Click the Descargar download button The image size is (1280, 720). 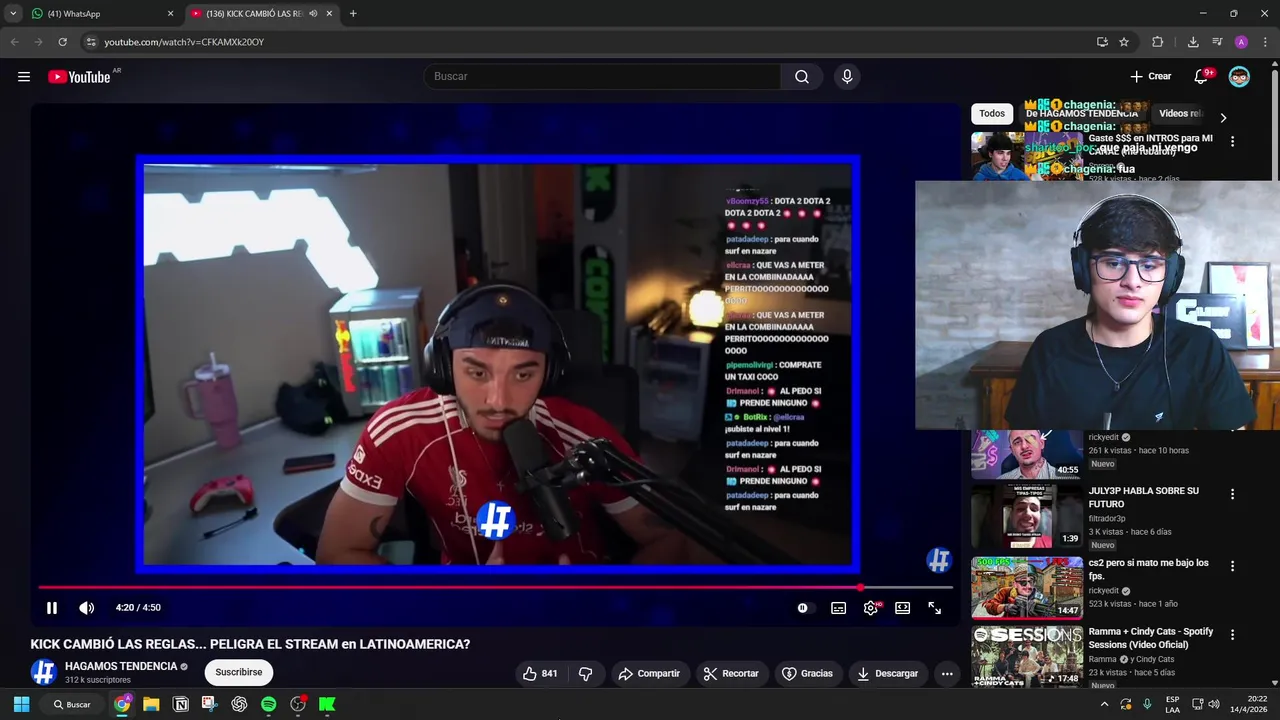(x=888, y=674)
